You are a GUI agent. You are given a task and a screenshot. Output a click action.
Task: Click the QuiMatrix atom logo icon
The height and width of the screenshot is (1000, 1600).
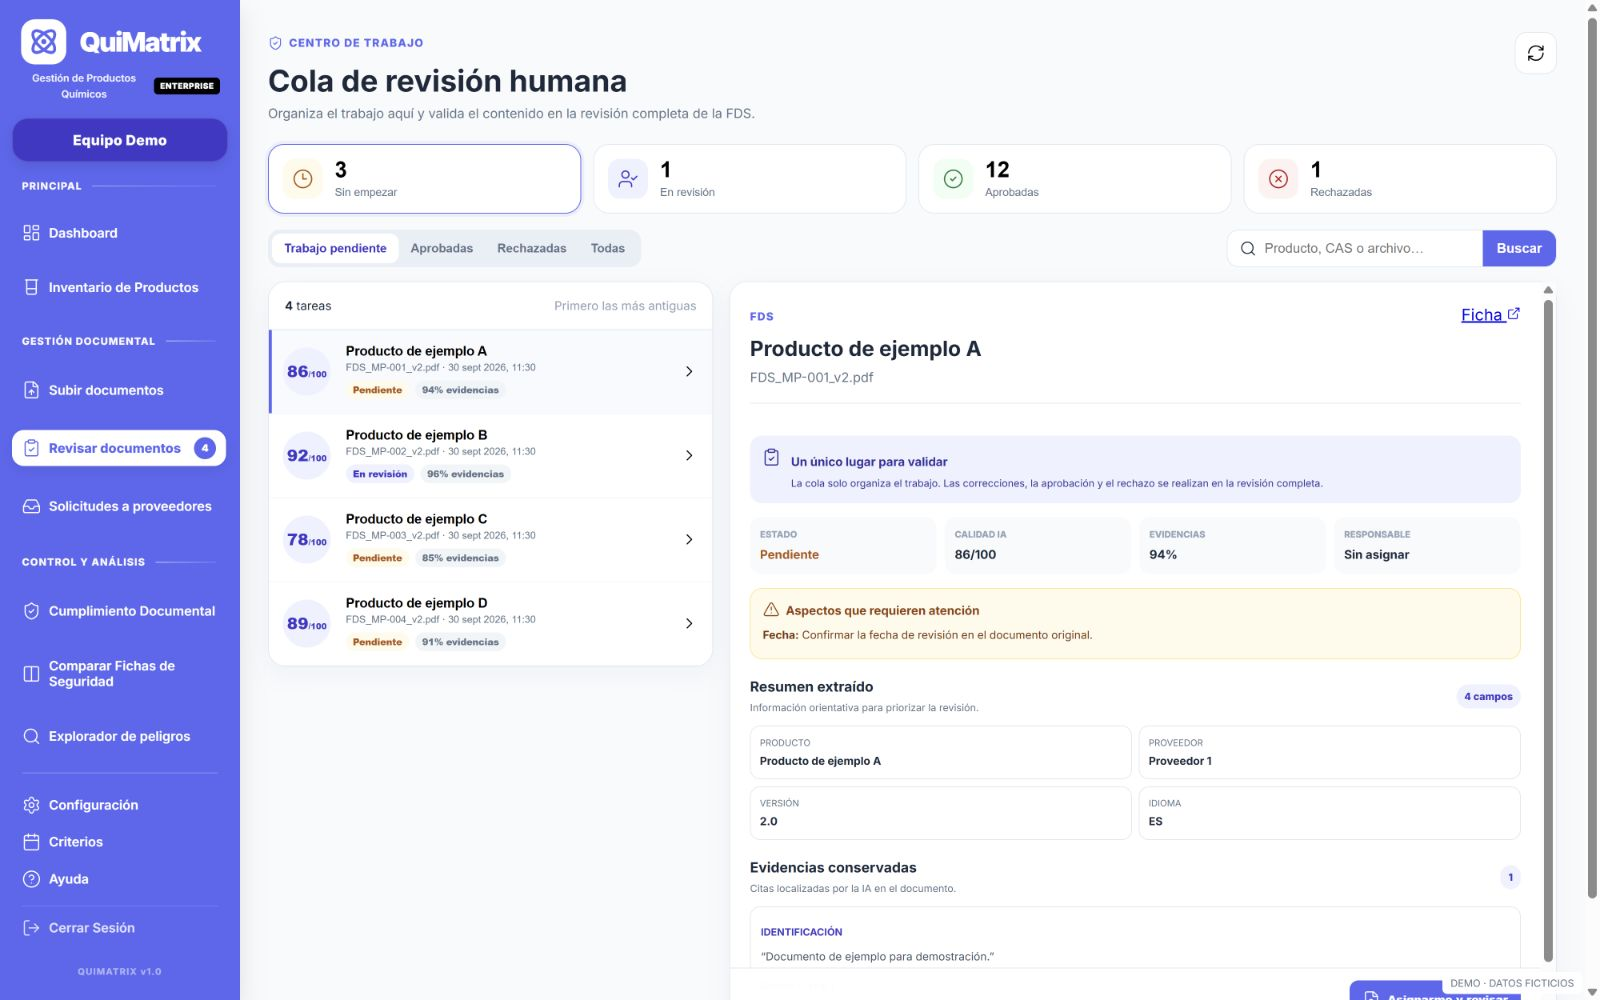pyautogui.click(x=43, y=42)
